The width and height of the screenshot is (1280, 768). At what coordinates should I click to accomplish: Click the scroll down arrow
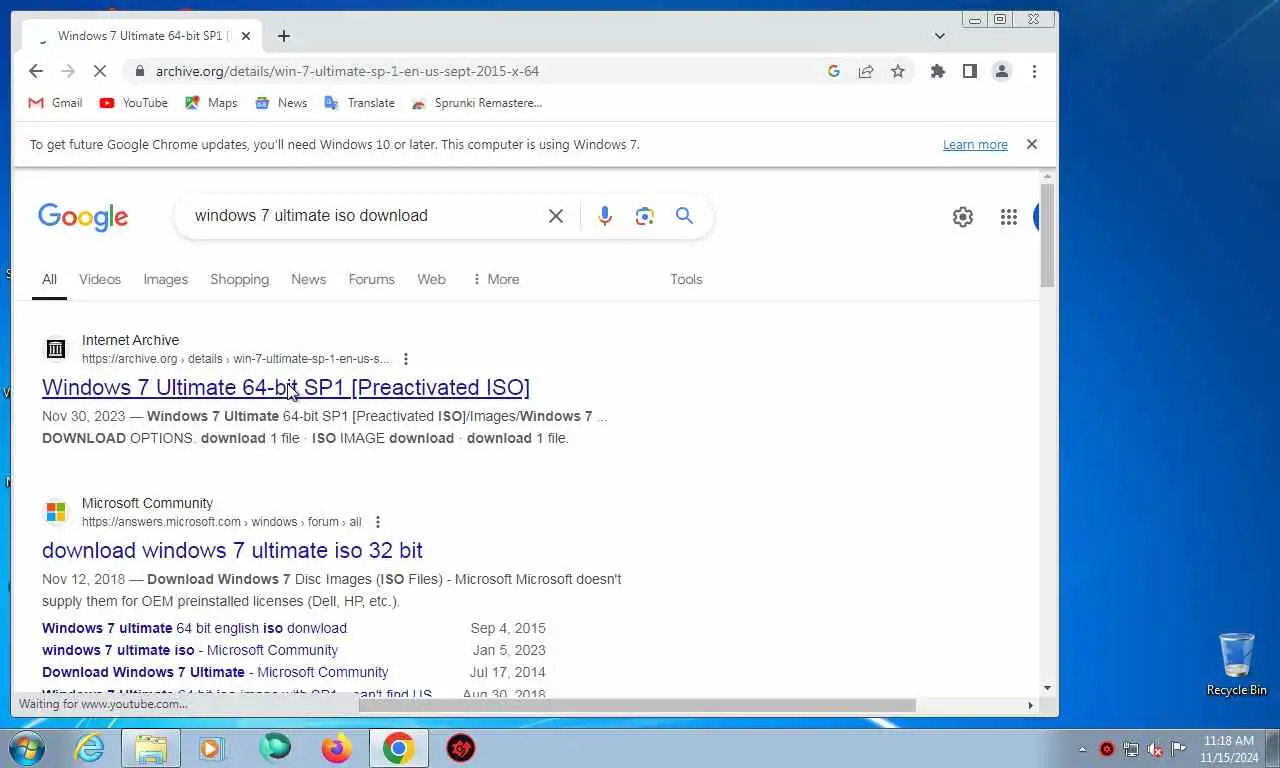(1047, 688)
